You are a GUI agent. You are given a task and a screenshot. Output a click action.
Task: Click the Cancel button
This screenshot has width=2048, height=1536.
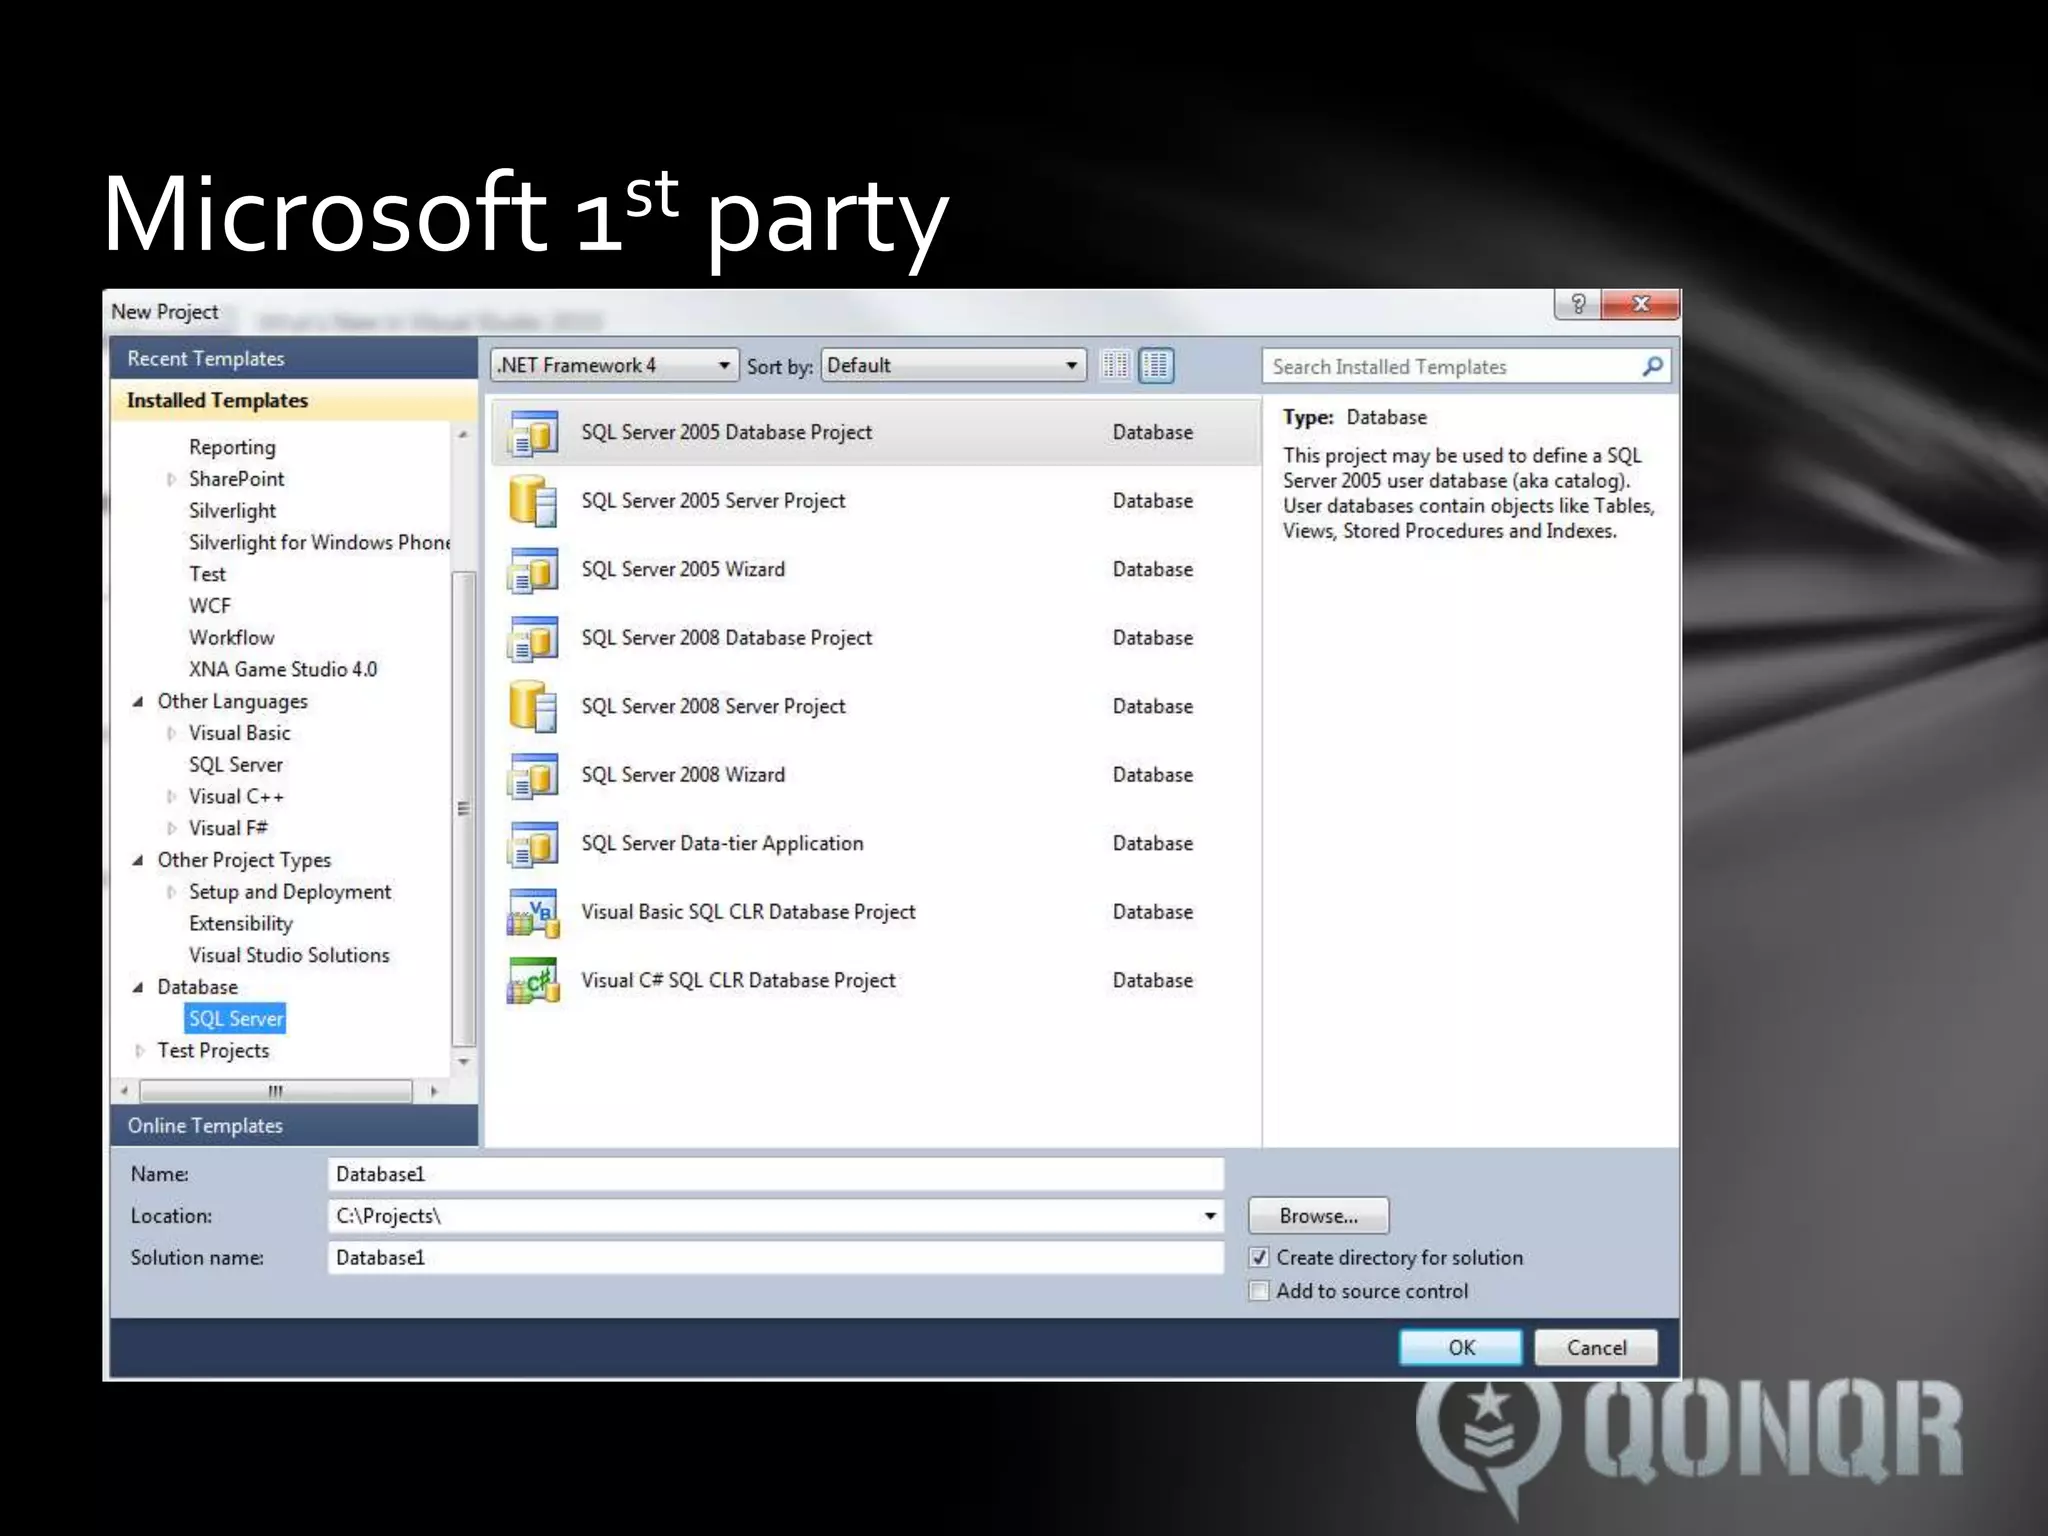click(x=1596, y=1348)
